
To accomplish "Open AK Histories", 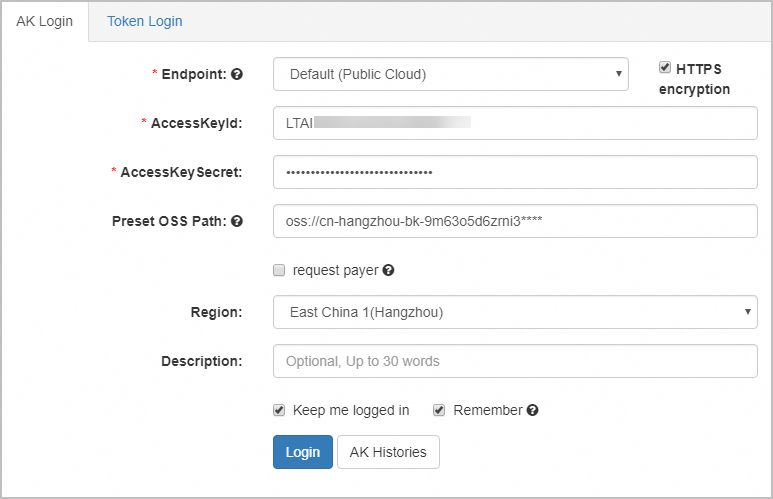I will click(x=388, y=452).
